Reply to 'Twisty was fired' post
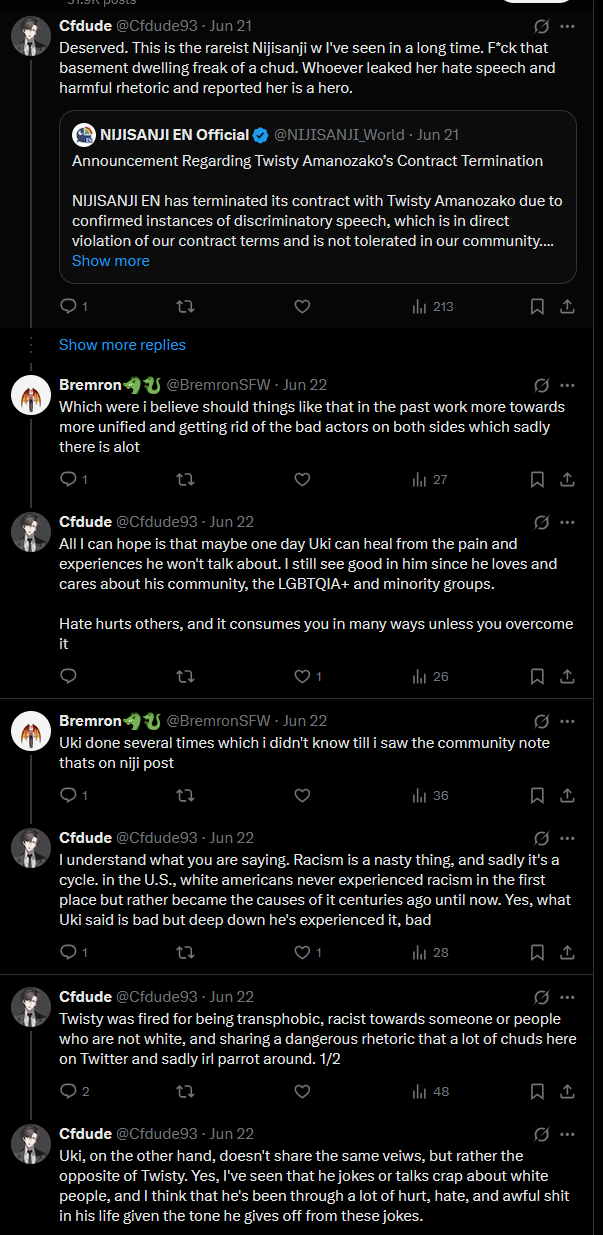The height and width of the screenshot is (1235, 603). (68, 1091)
